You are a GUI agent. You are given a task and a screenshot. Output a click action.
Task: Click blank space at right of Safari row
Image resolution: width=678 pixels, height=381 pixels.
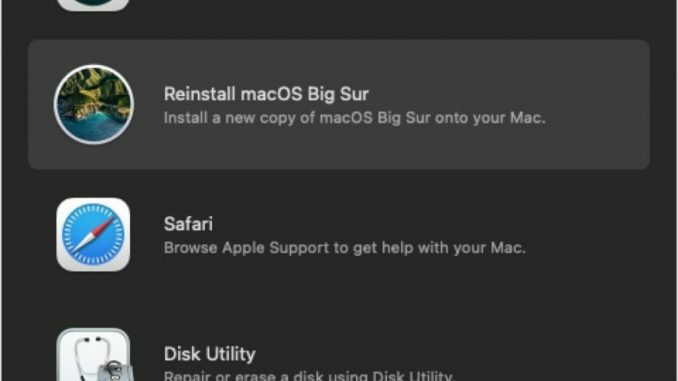click(x=597, y=235)
